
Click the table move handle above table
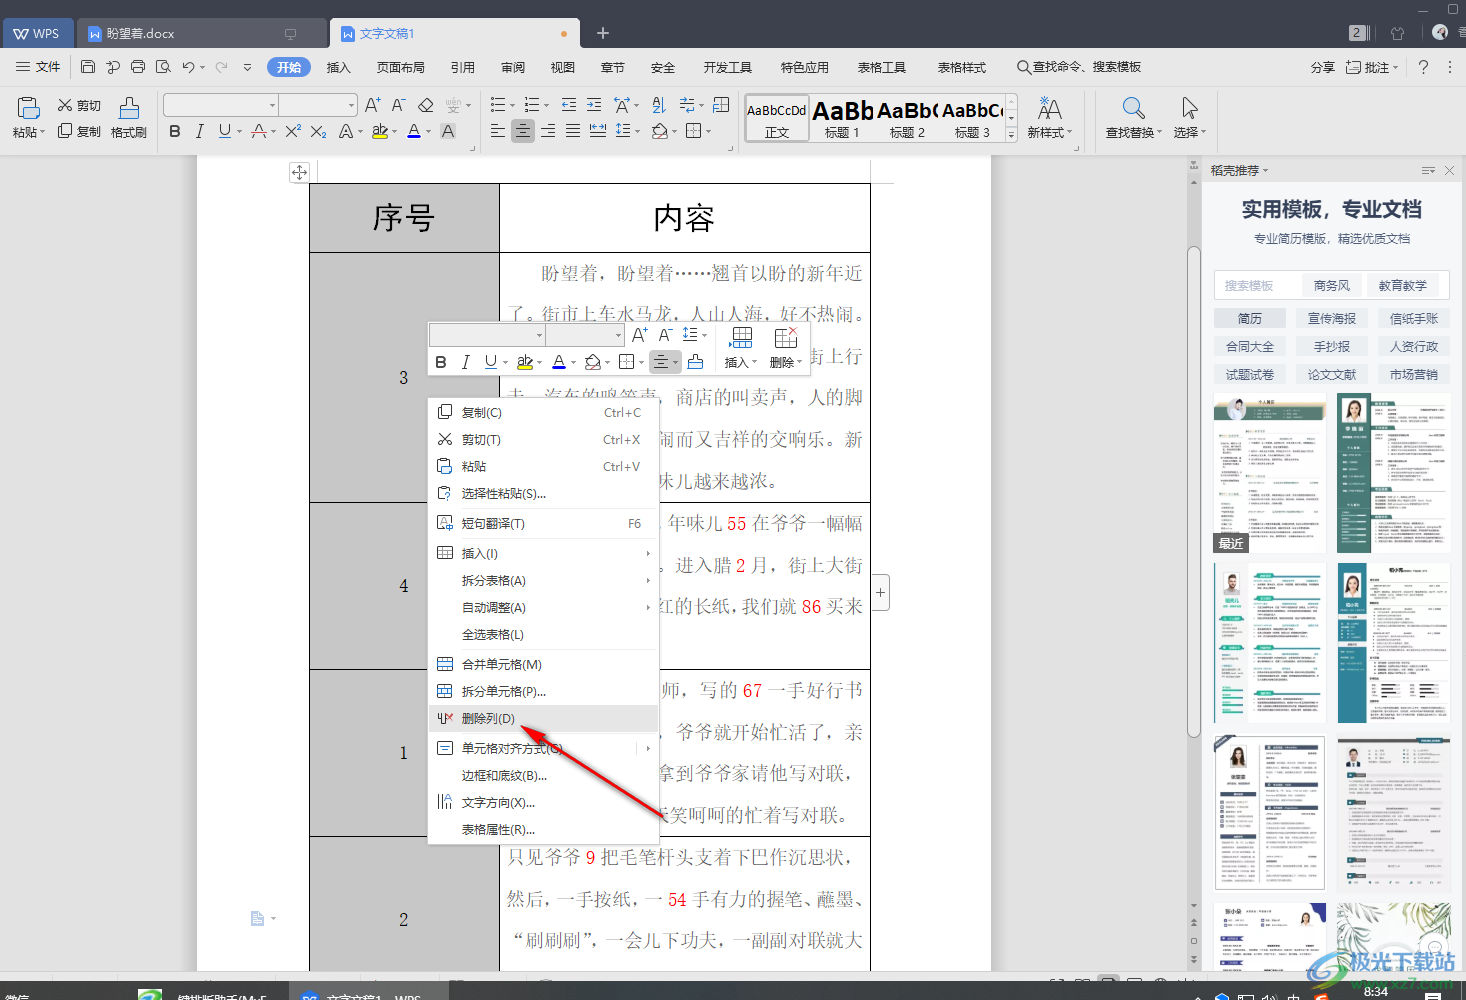pyautogui.click(x=299, y=172)
